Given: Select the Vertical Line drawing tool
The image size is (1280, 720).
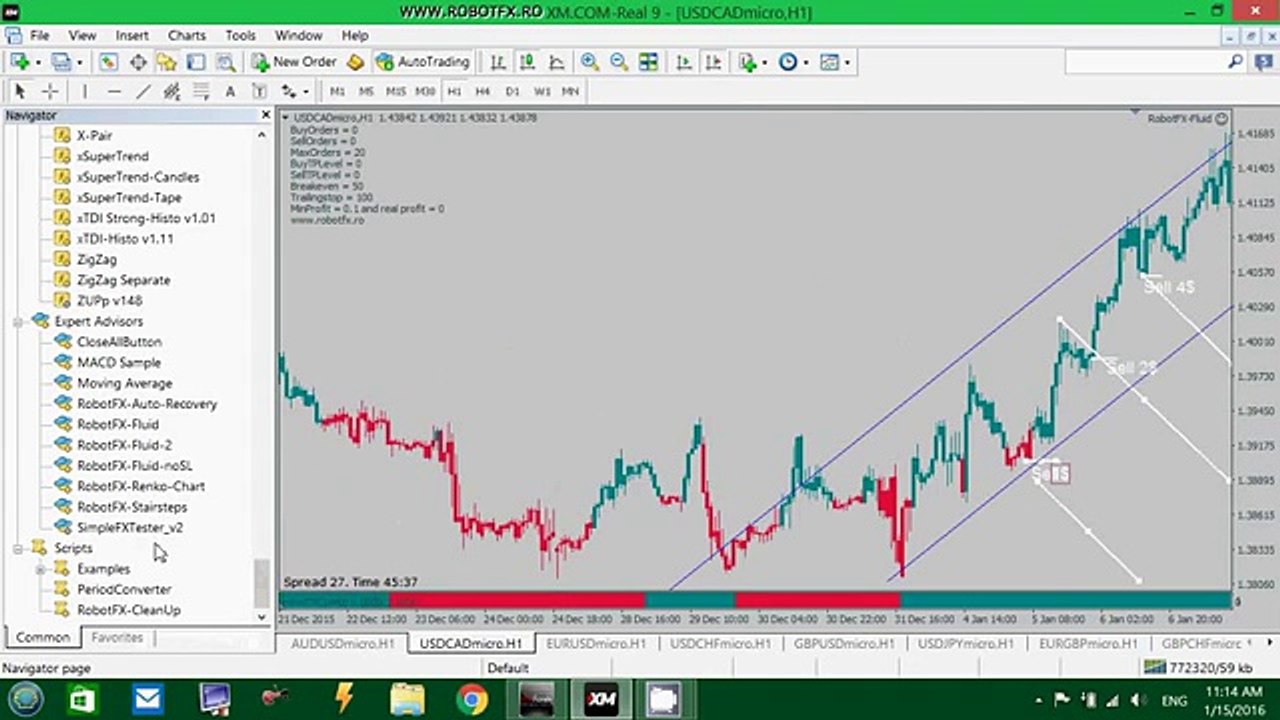Looking at the screenshot, I should [85, 91].
